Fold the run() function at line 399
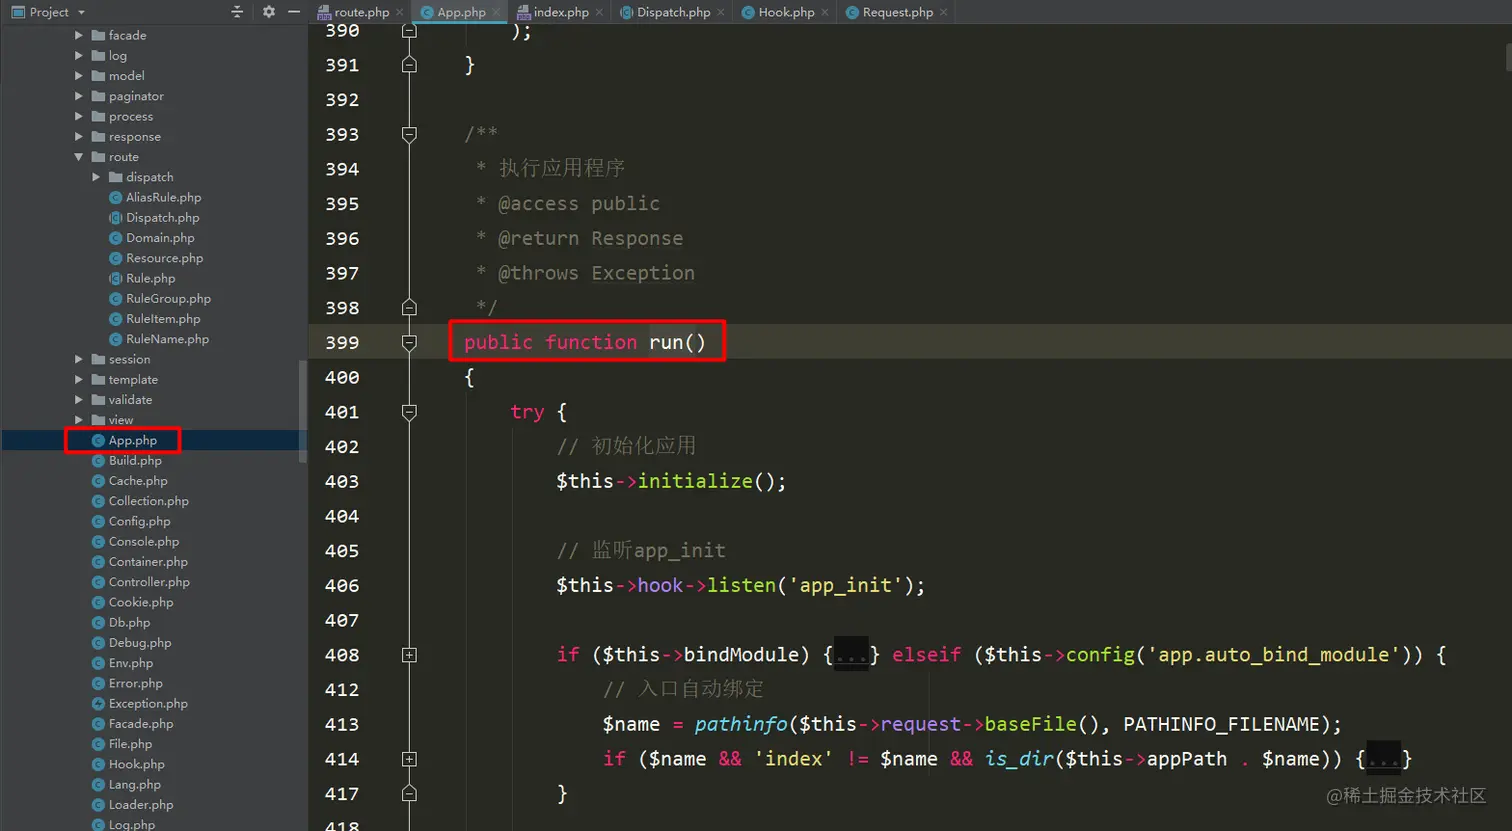This screenshot has height=831, width=1512. coord(409,342)
